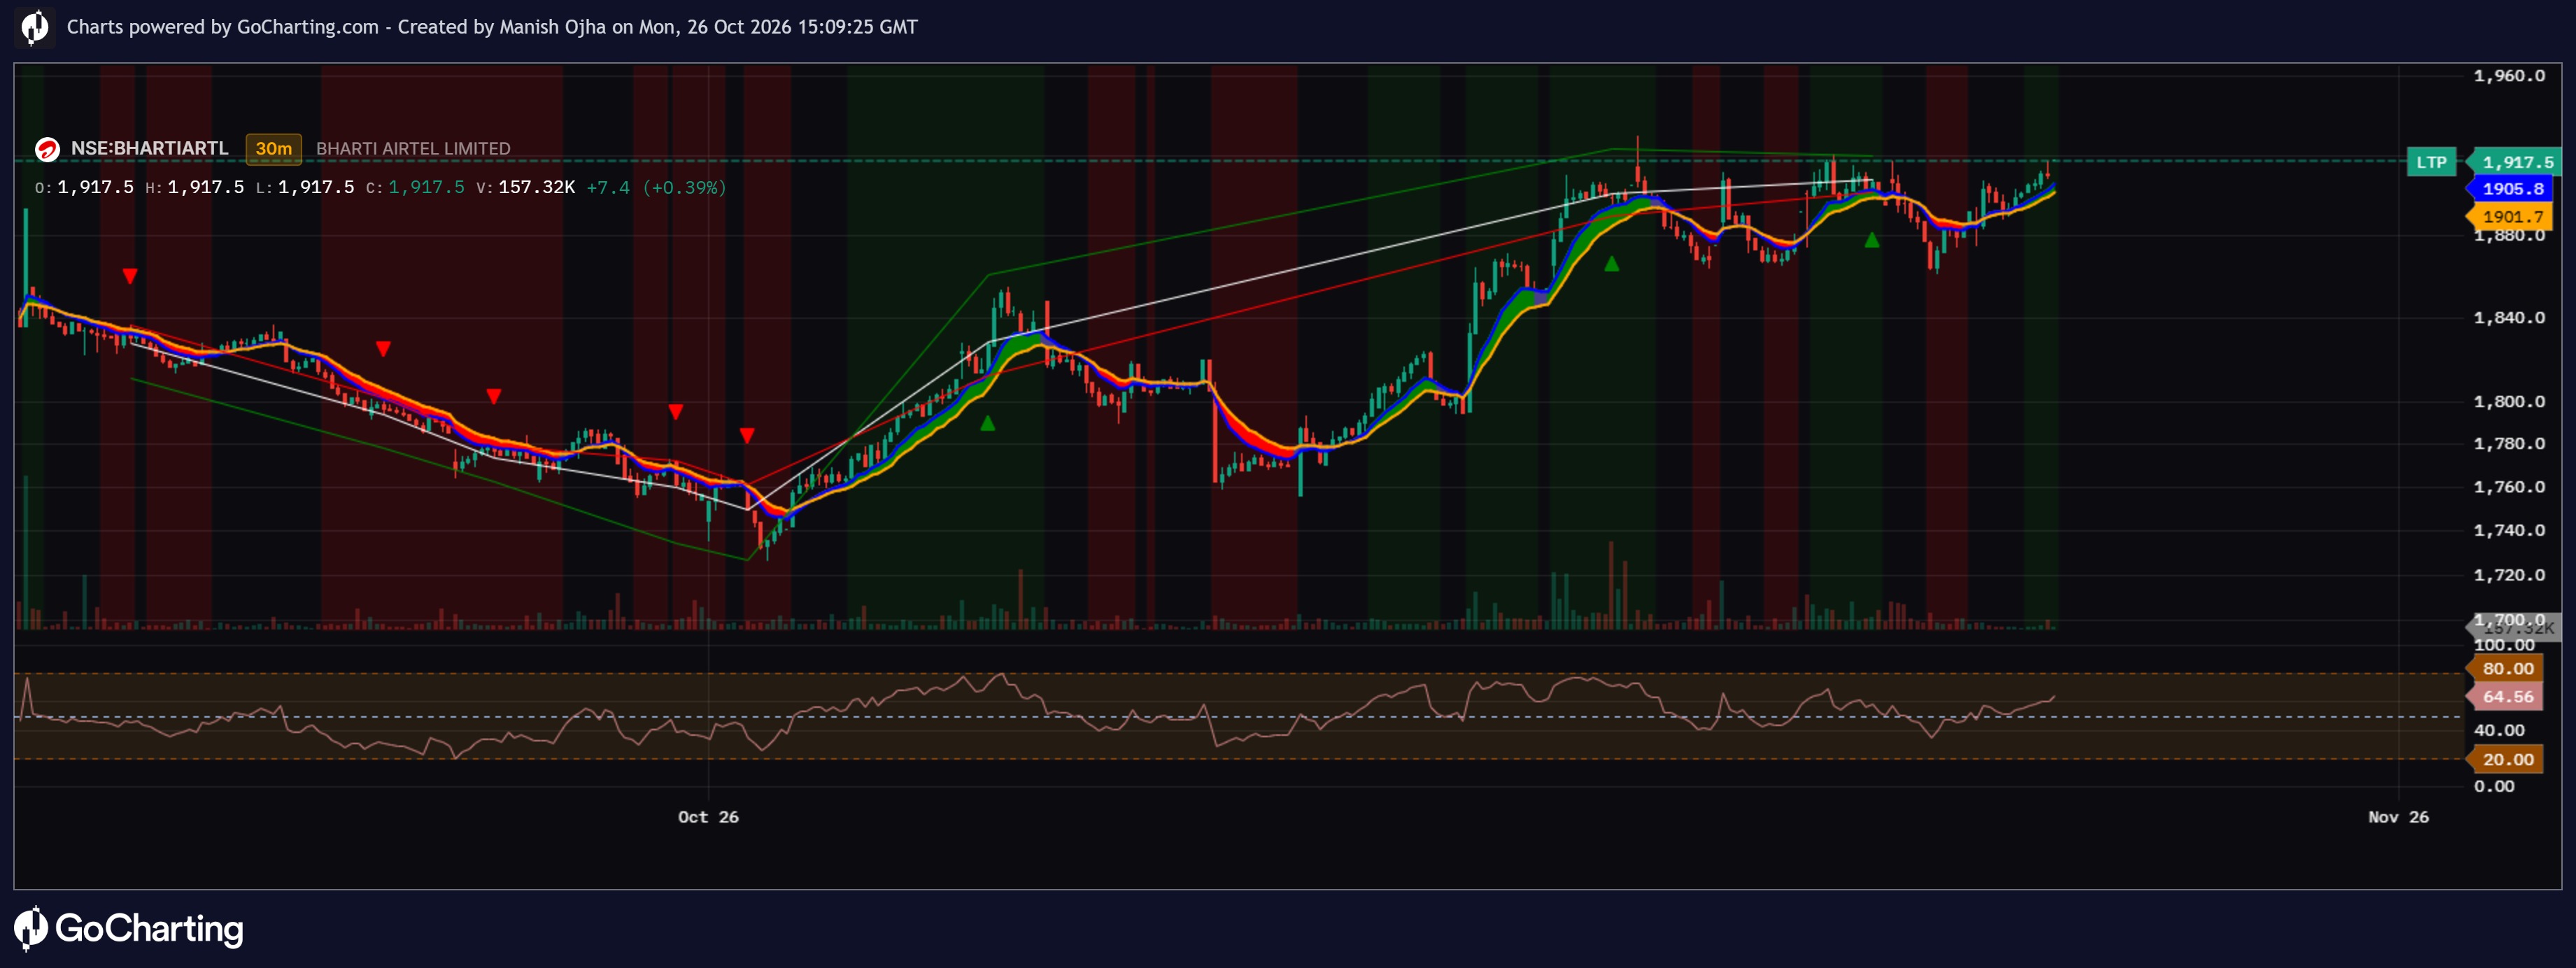The width and height of the screenshot is (2576, 968).
Task: Click the Nov 26 date axis label
Action: [2398, 817]
